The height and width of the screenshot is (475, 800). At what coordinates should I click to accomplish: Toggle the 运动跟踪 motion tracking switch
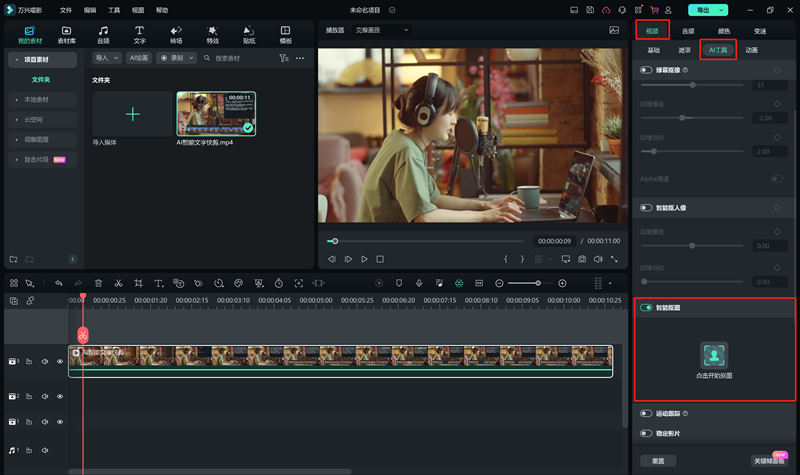[x=646, y=413]
